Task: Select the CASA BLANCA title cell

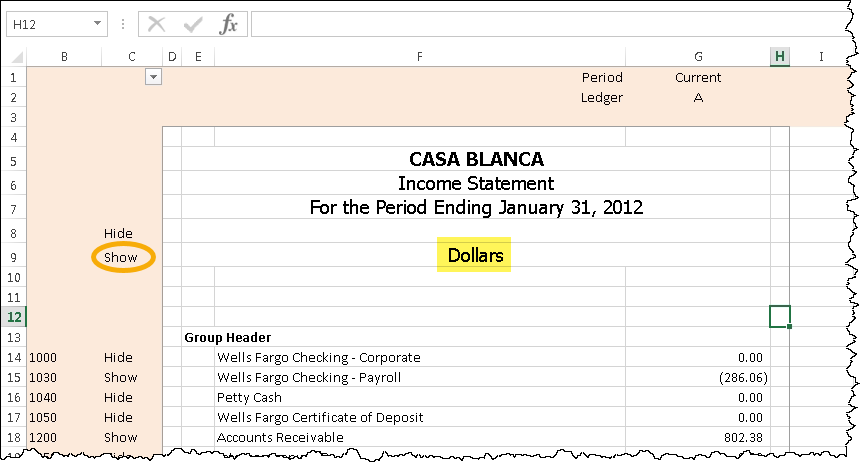Action: click(x=476, y=159)
